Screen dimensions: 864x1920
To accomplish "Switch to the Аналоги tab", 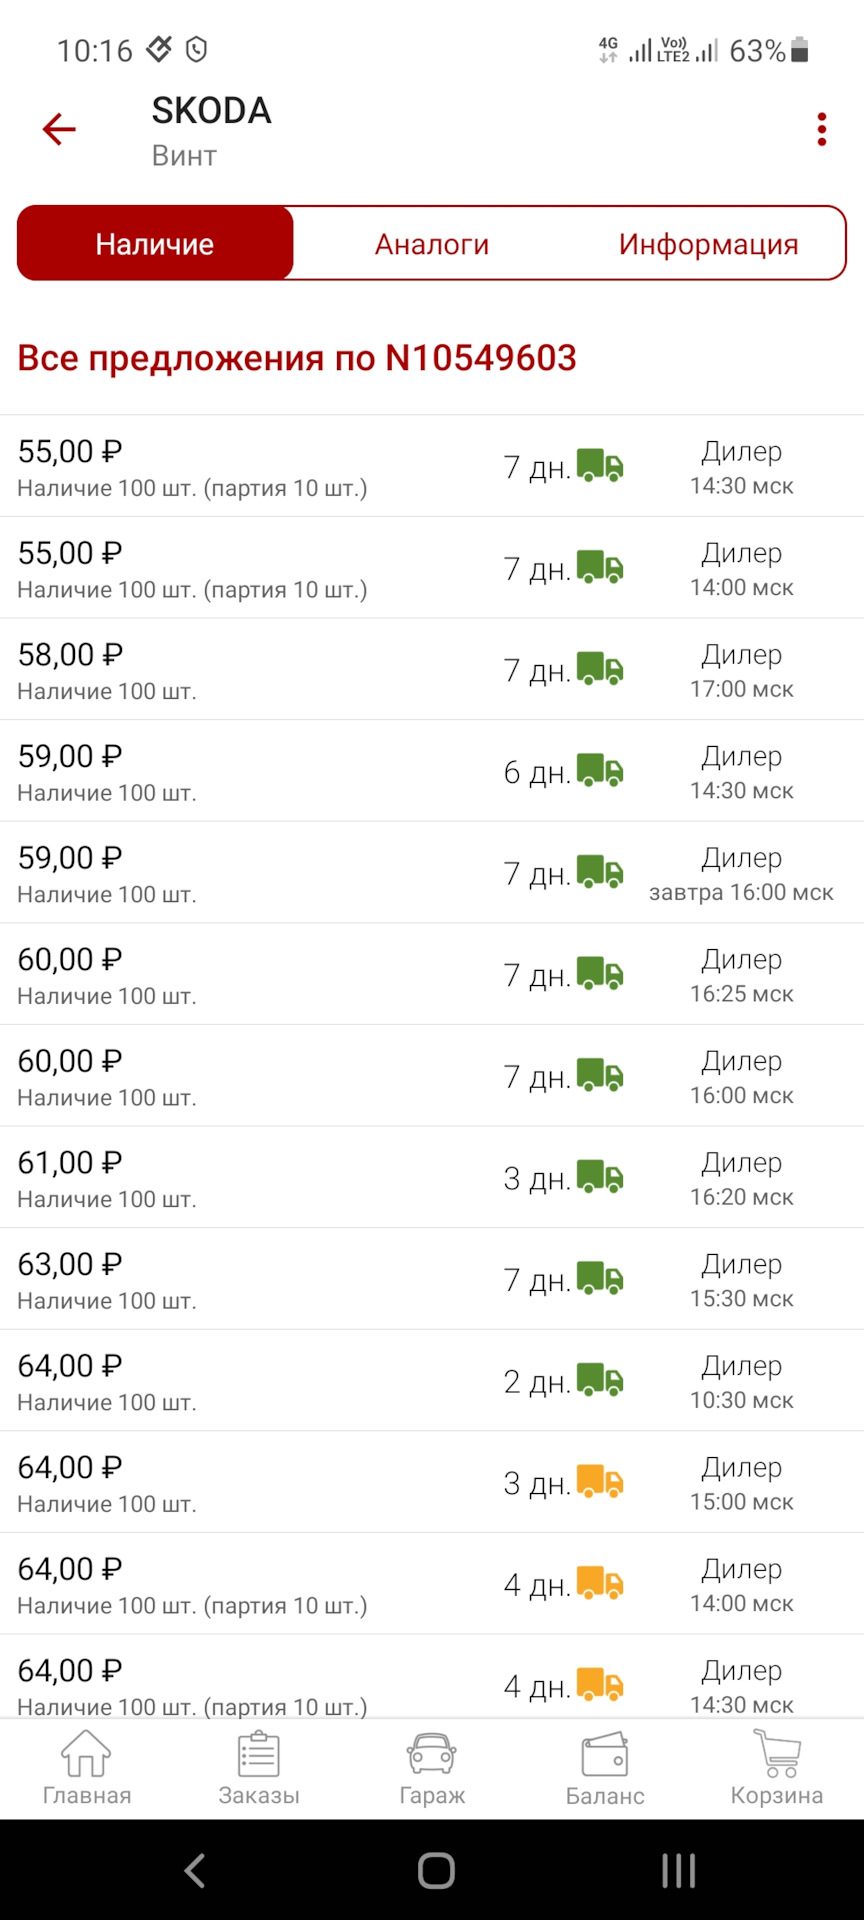I will click(x=432, y=244).
